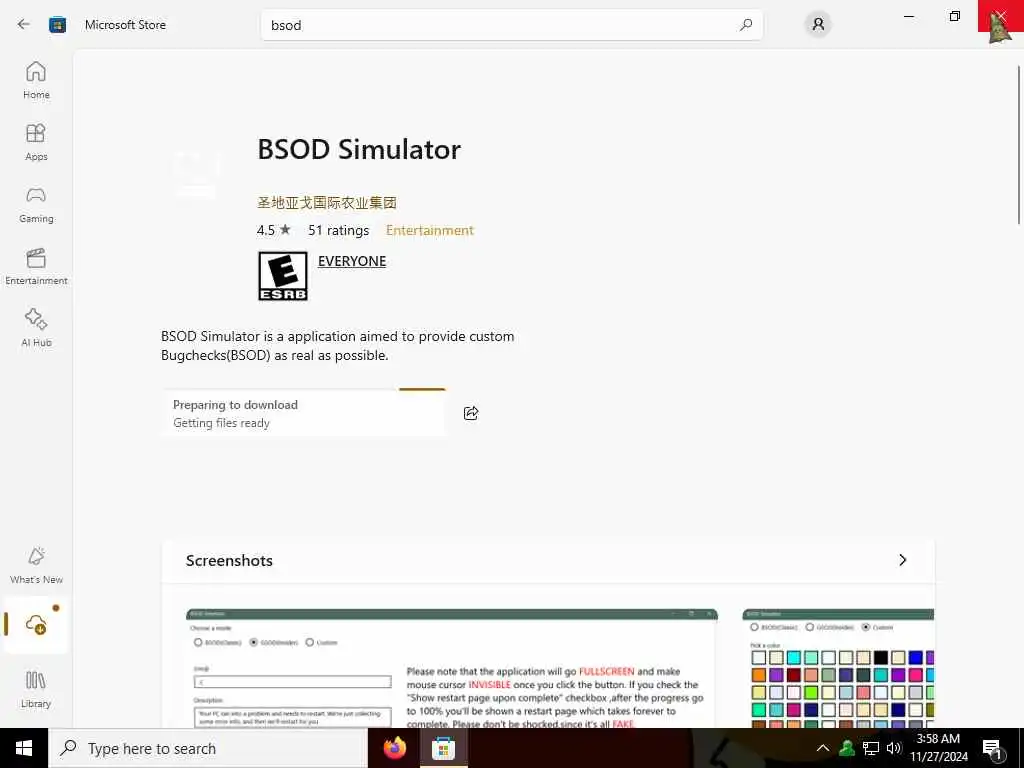Open AI Hub in the sidebar

[x=36, y=328]
